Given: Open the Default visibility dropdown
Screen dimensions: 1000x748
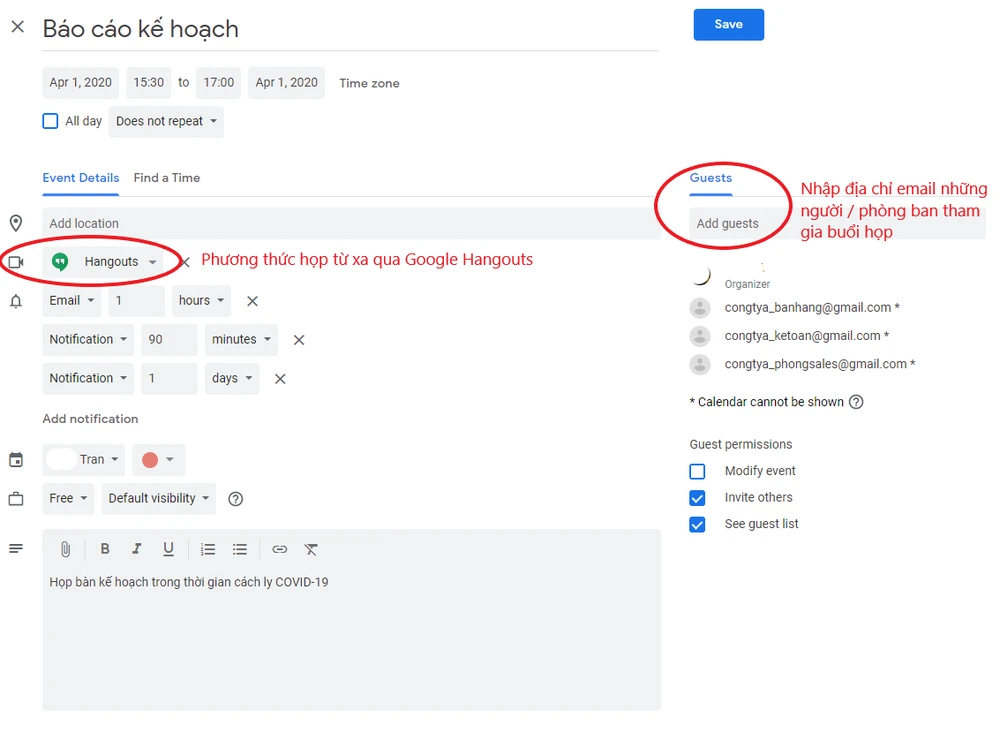Looking at the screenshot, I should 158,498.
